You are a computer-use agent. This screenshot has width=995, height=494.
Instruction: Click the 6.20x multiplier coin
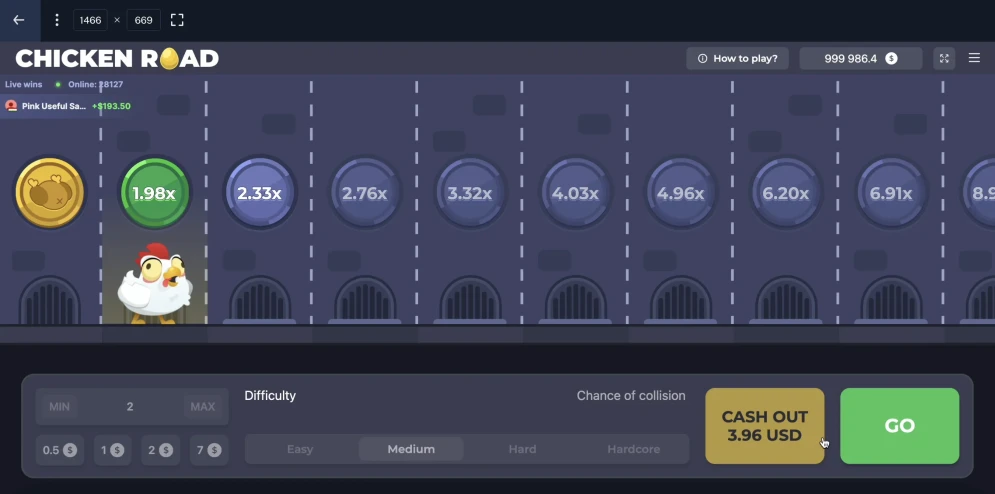point(786,193)
